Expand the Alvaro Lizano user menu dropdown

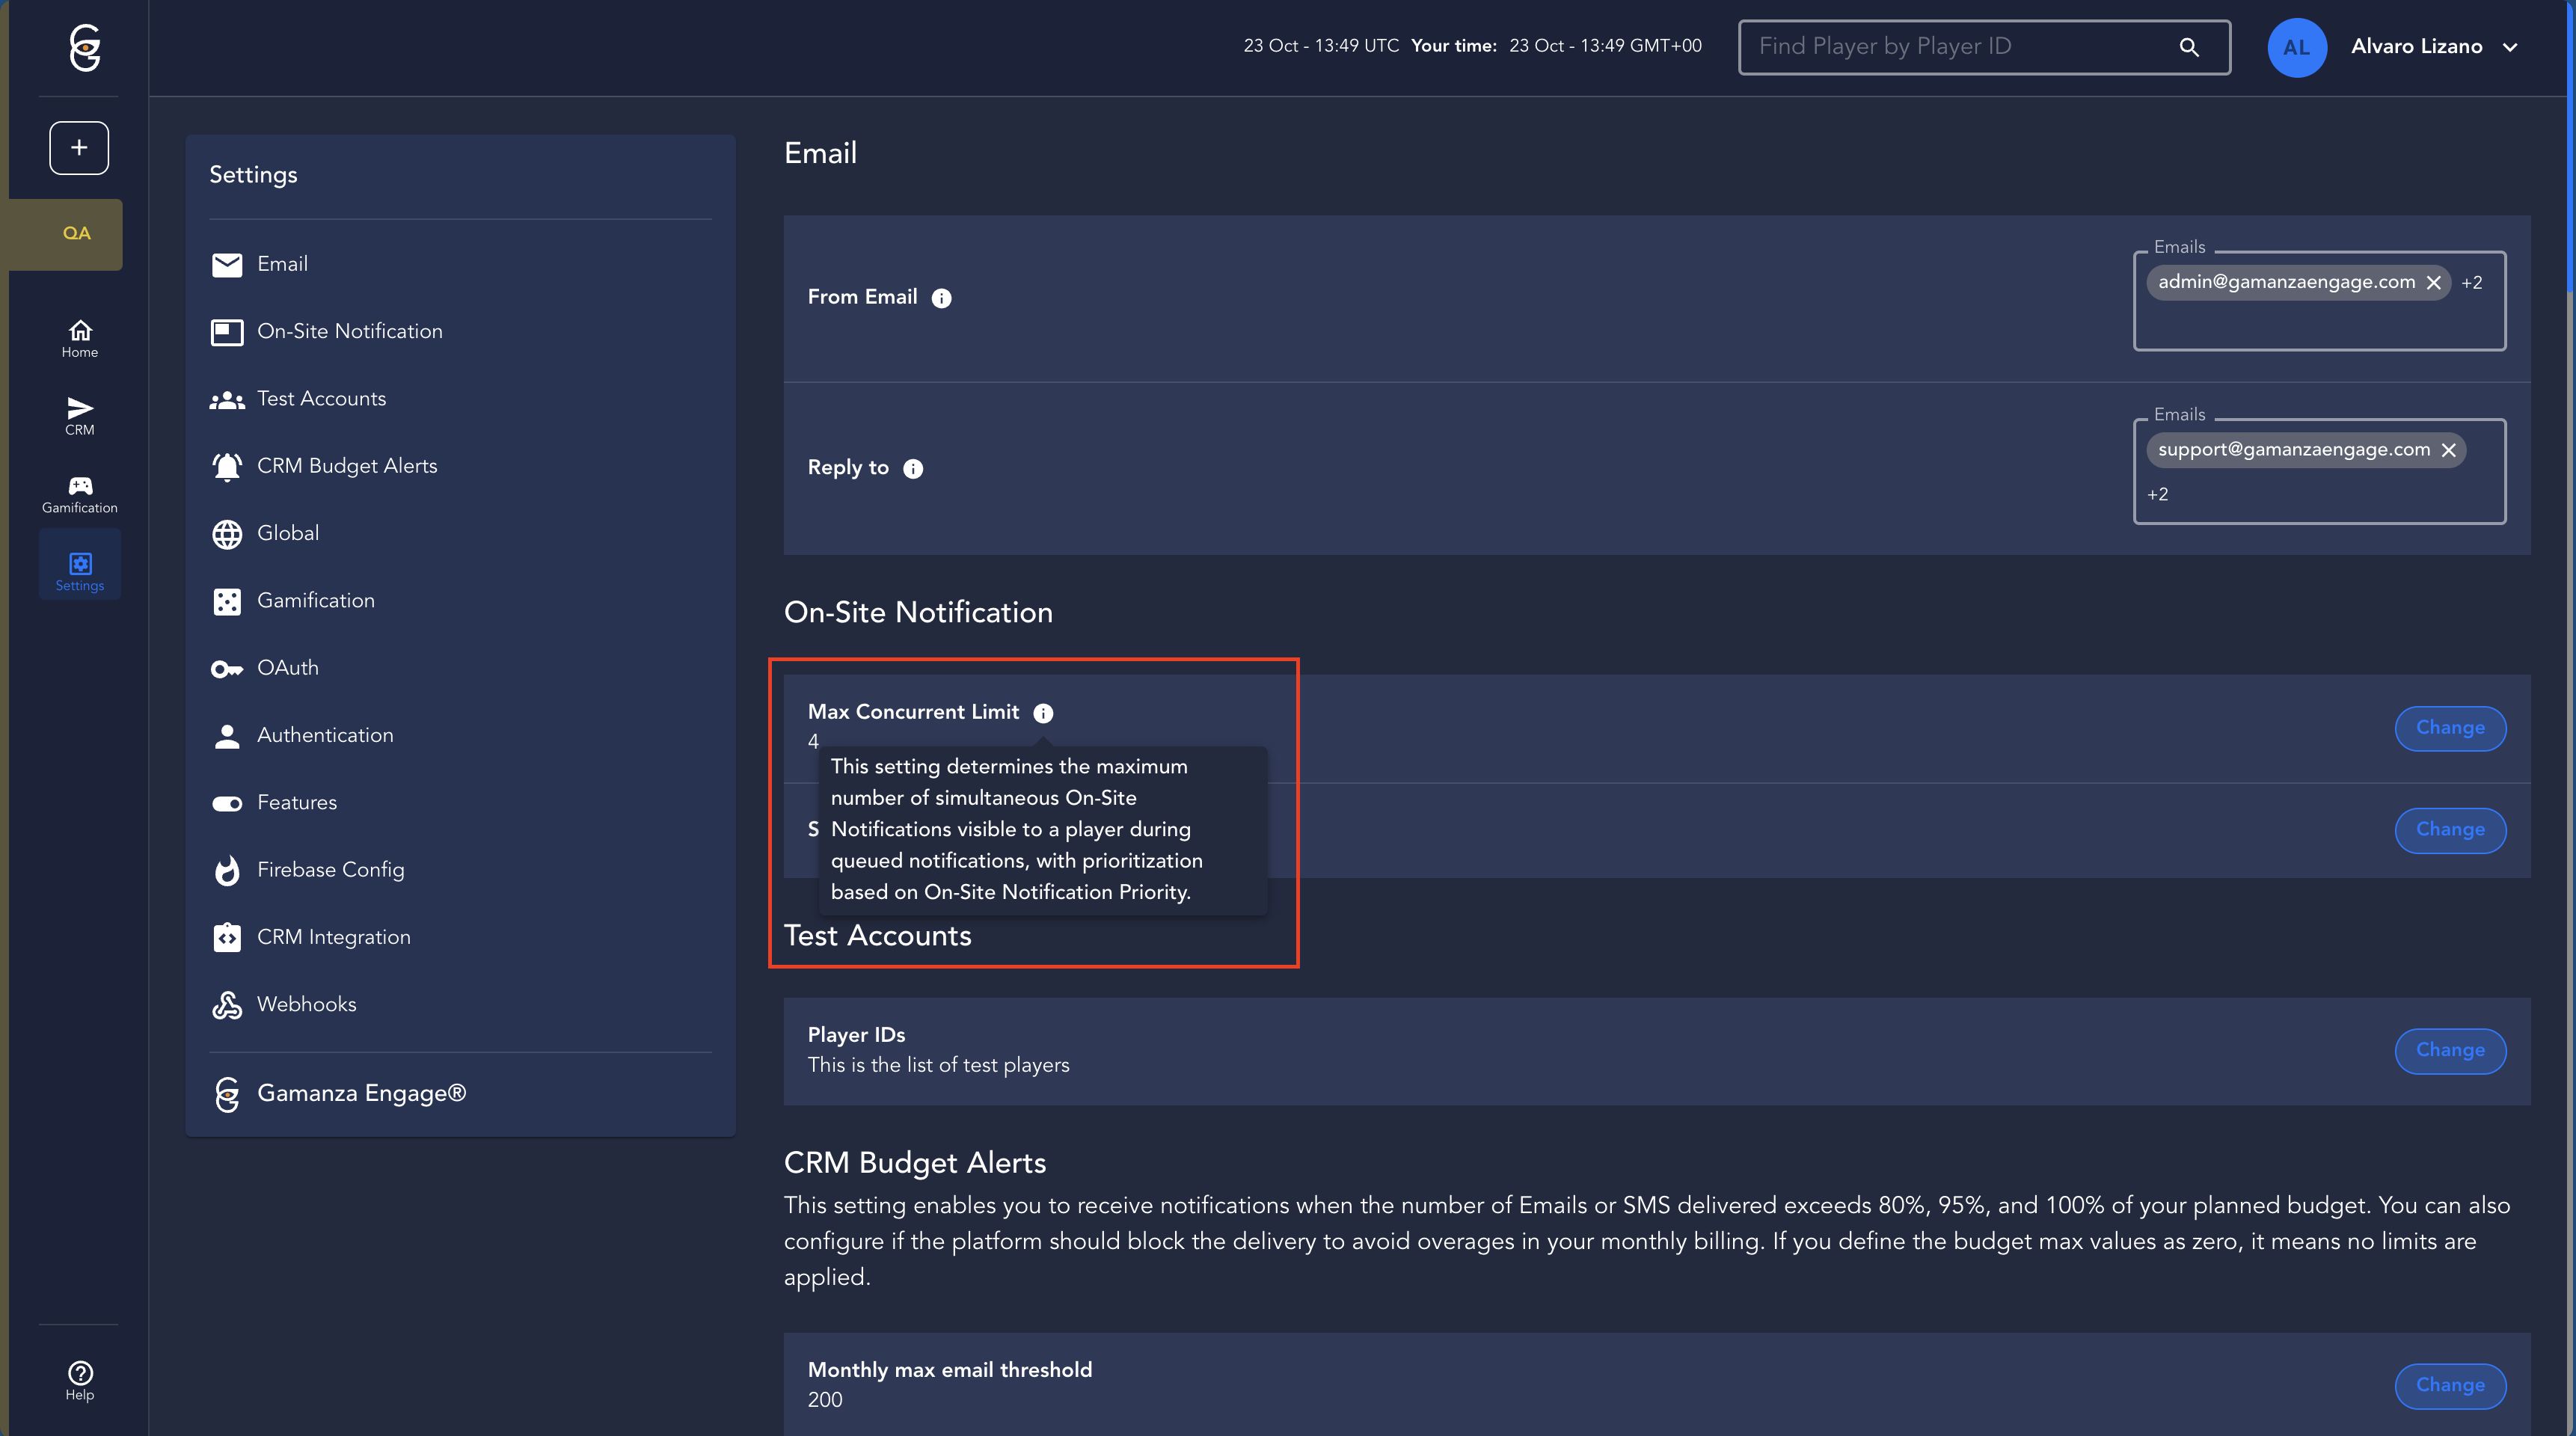[2509, 47]
